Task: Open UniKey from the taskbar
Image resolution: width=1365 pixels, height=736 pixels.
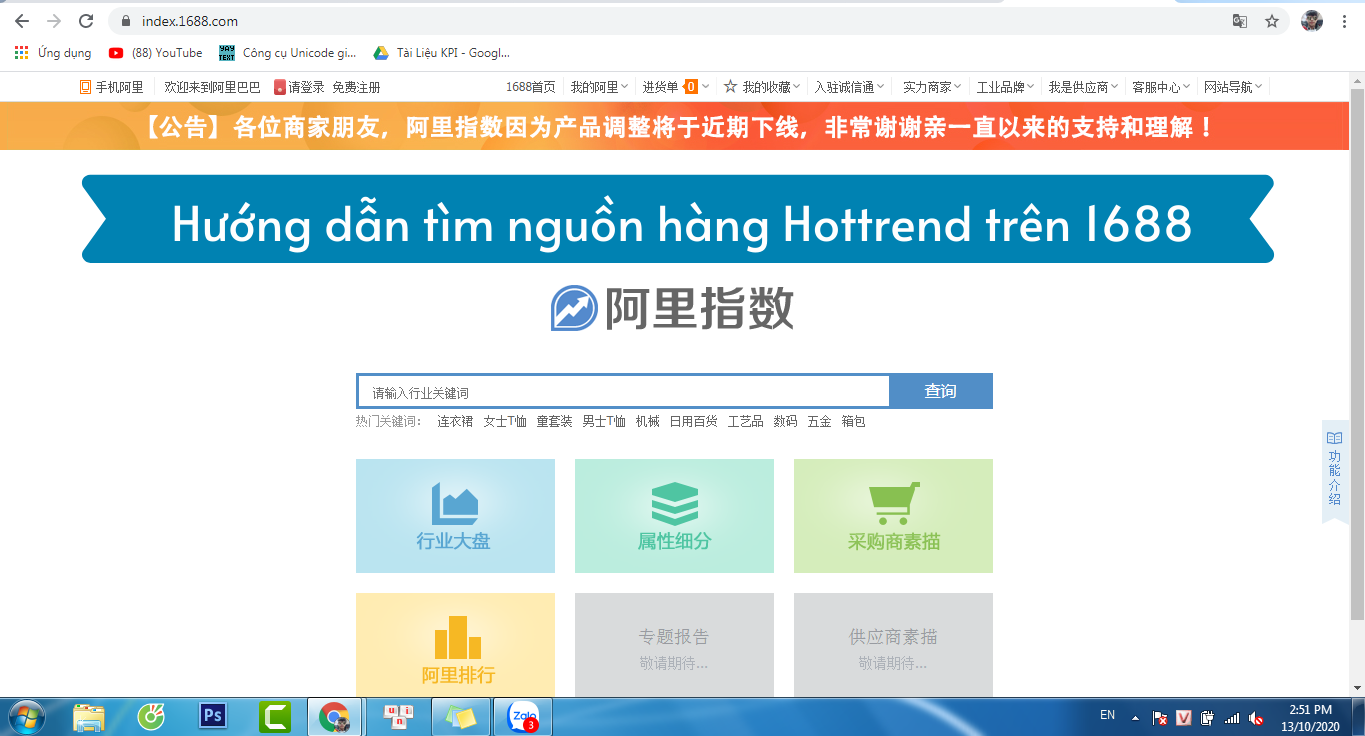Action: point(399,717)
